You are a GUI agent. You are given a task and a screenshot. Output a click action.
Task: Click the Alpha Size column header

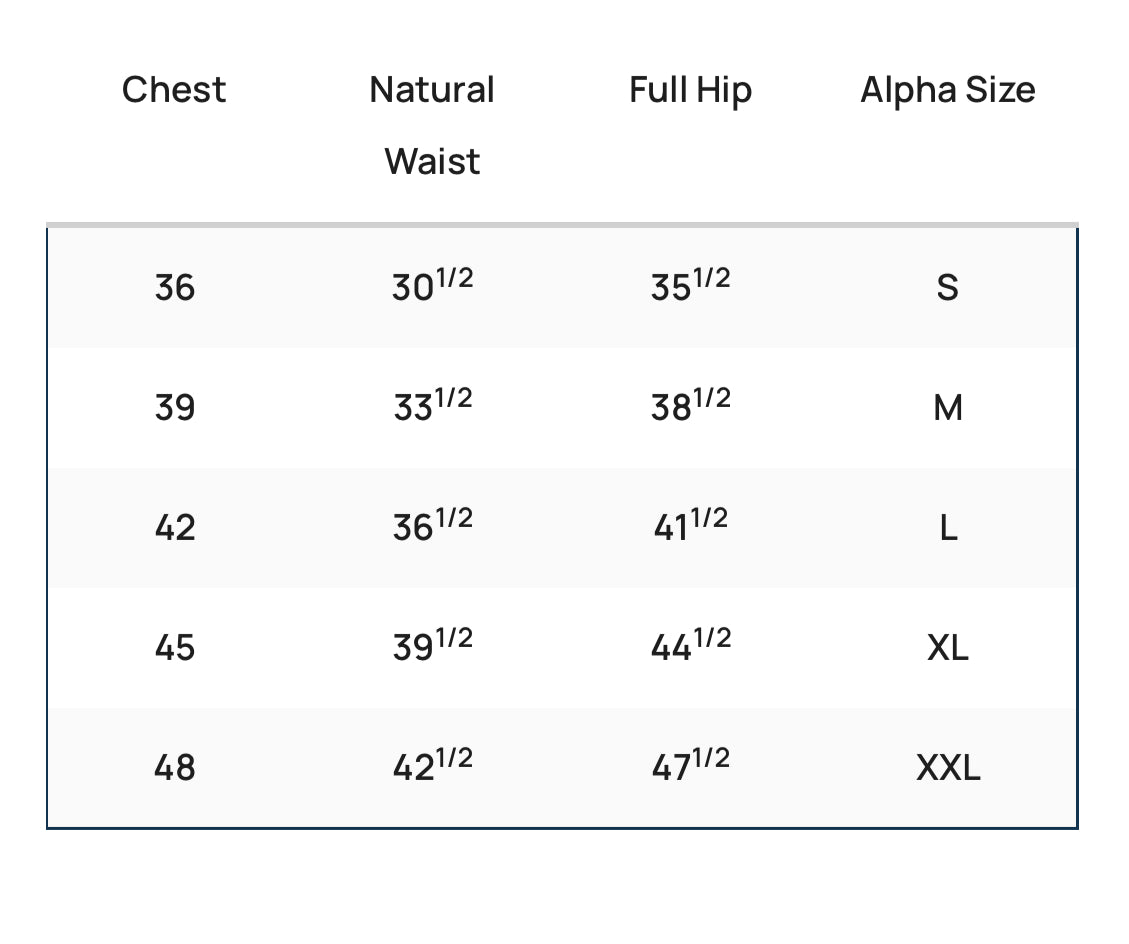tap(948, 90)
